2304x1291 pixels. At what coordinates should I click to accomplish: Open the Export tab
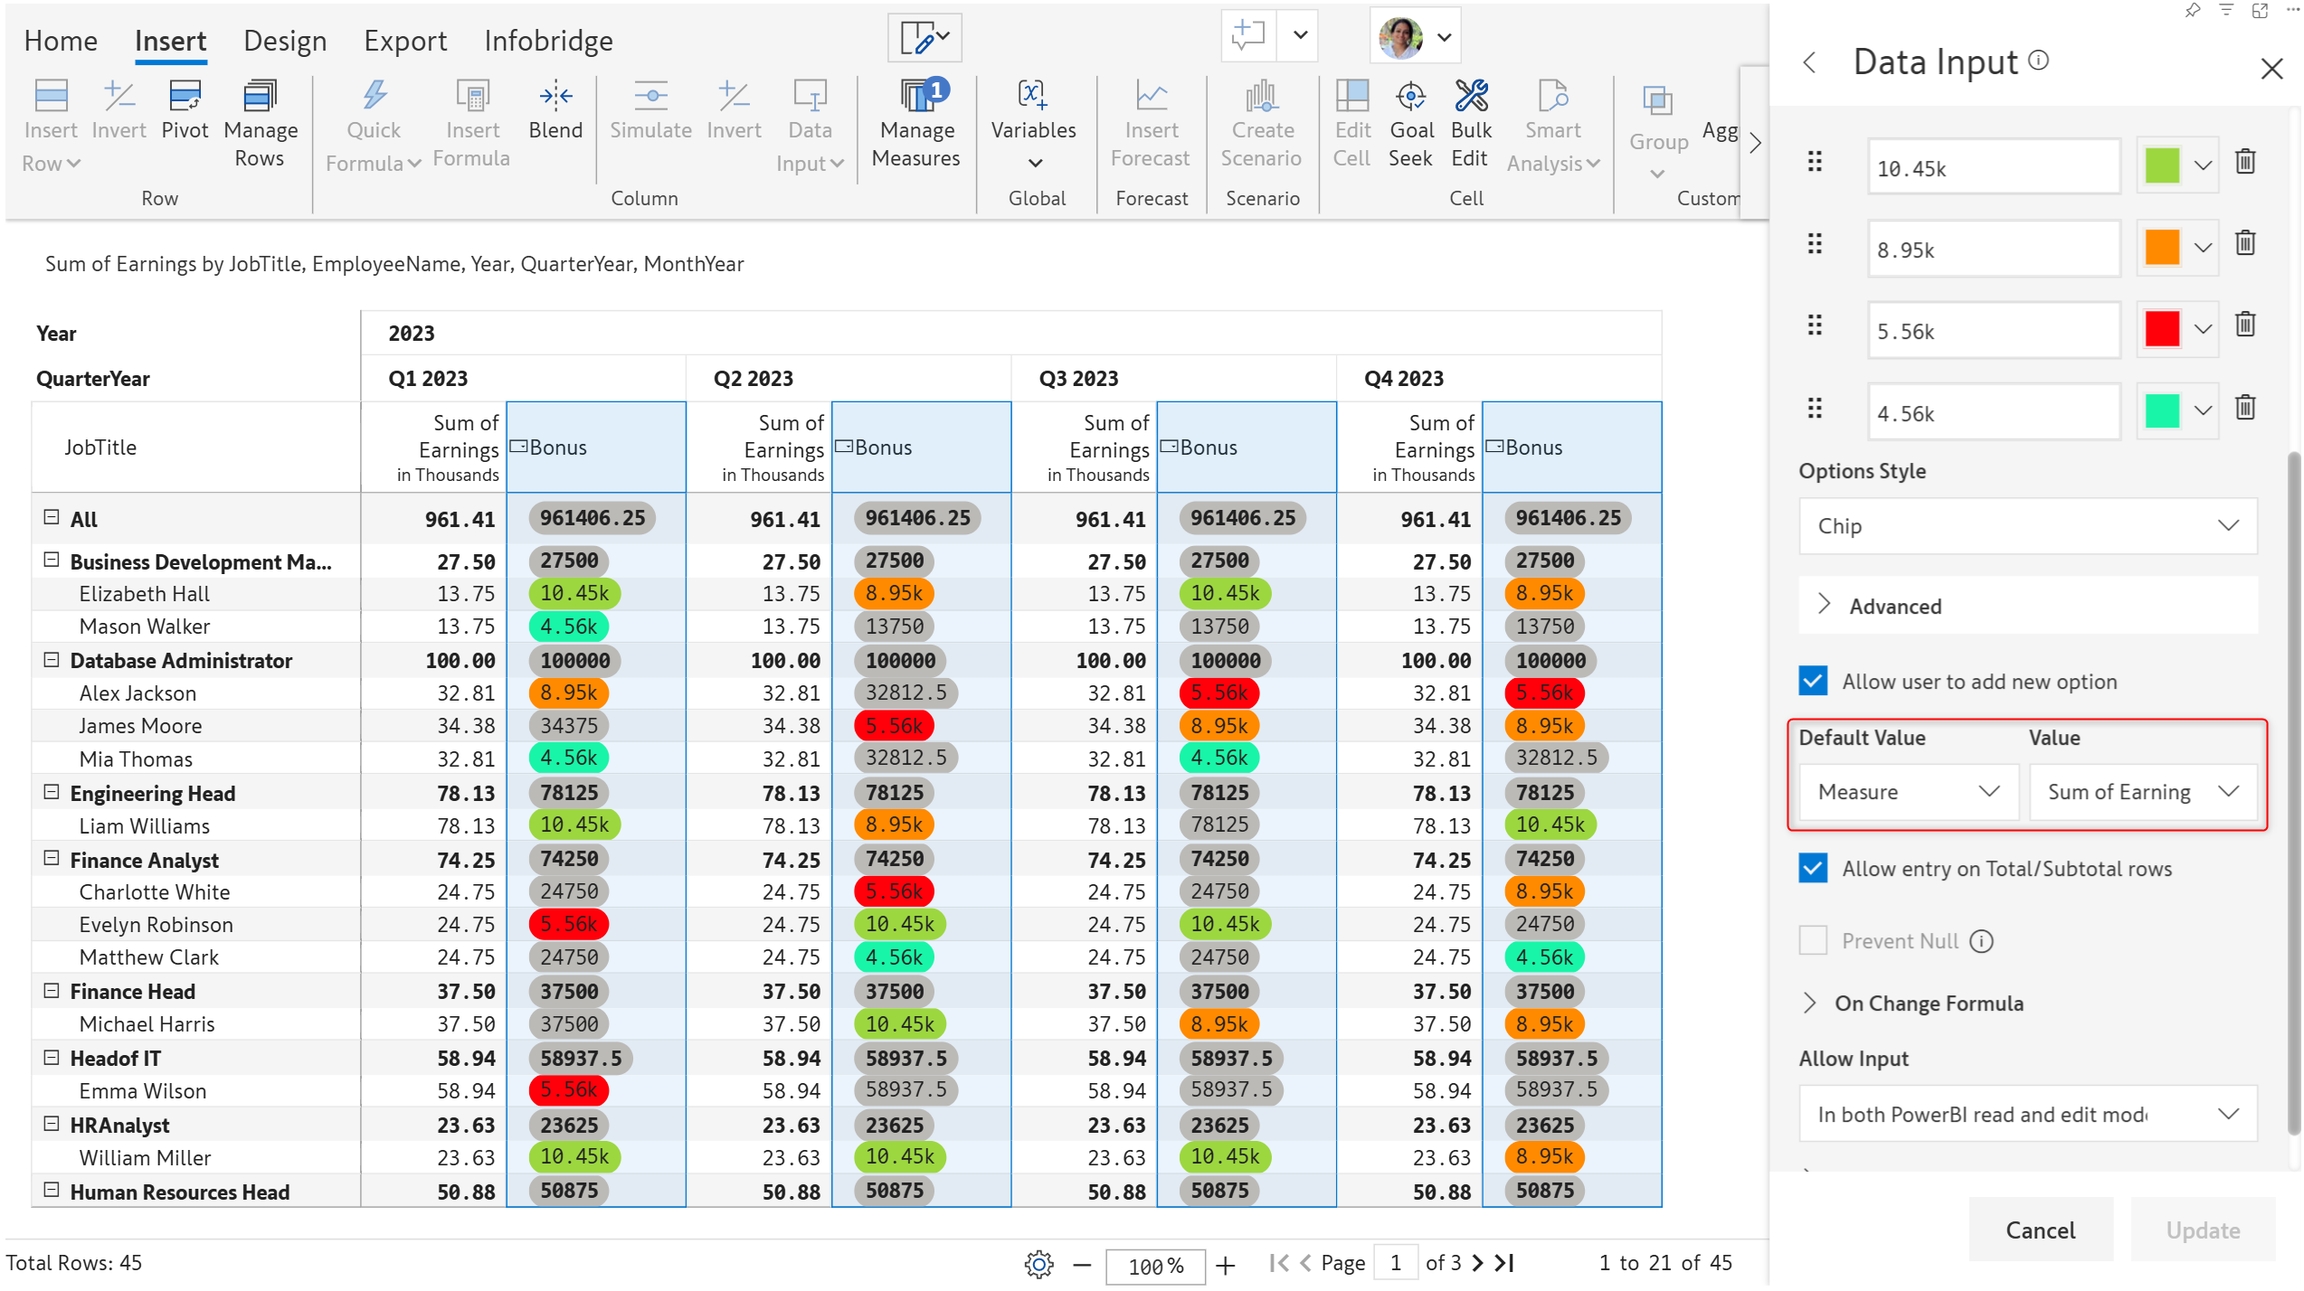pyautogui.click(x=405, y=41)
